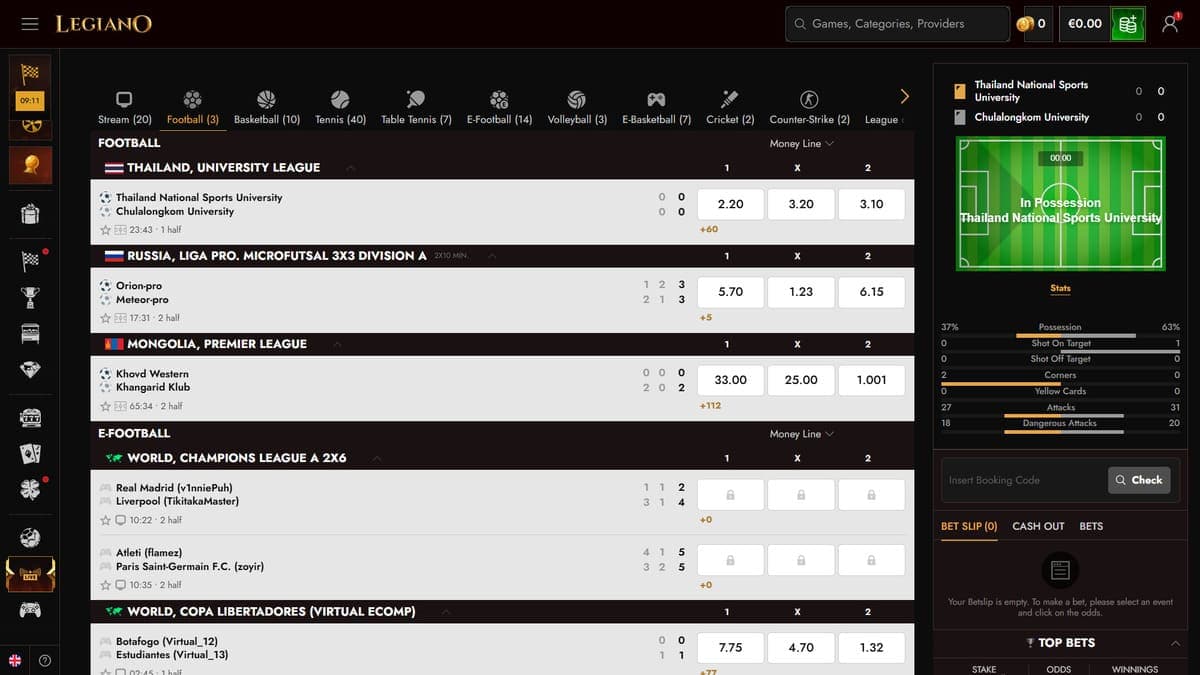Open help question mark icon
1200x675 pixels.
tap(45, 660)
